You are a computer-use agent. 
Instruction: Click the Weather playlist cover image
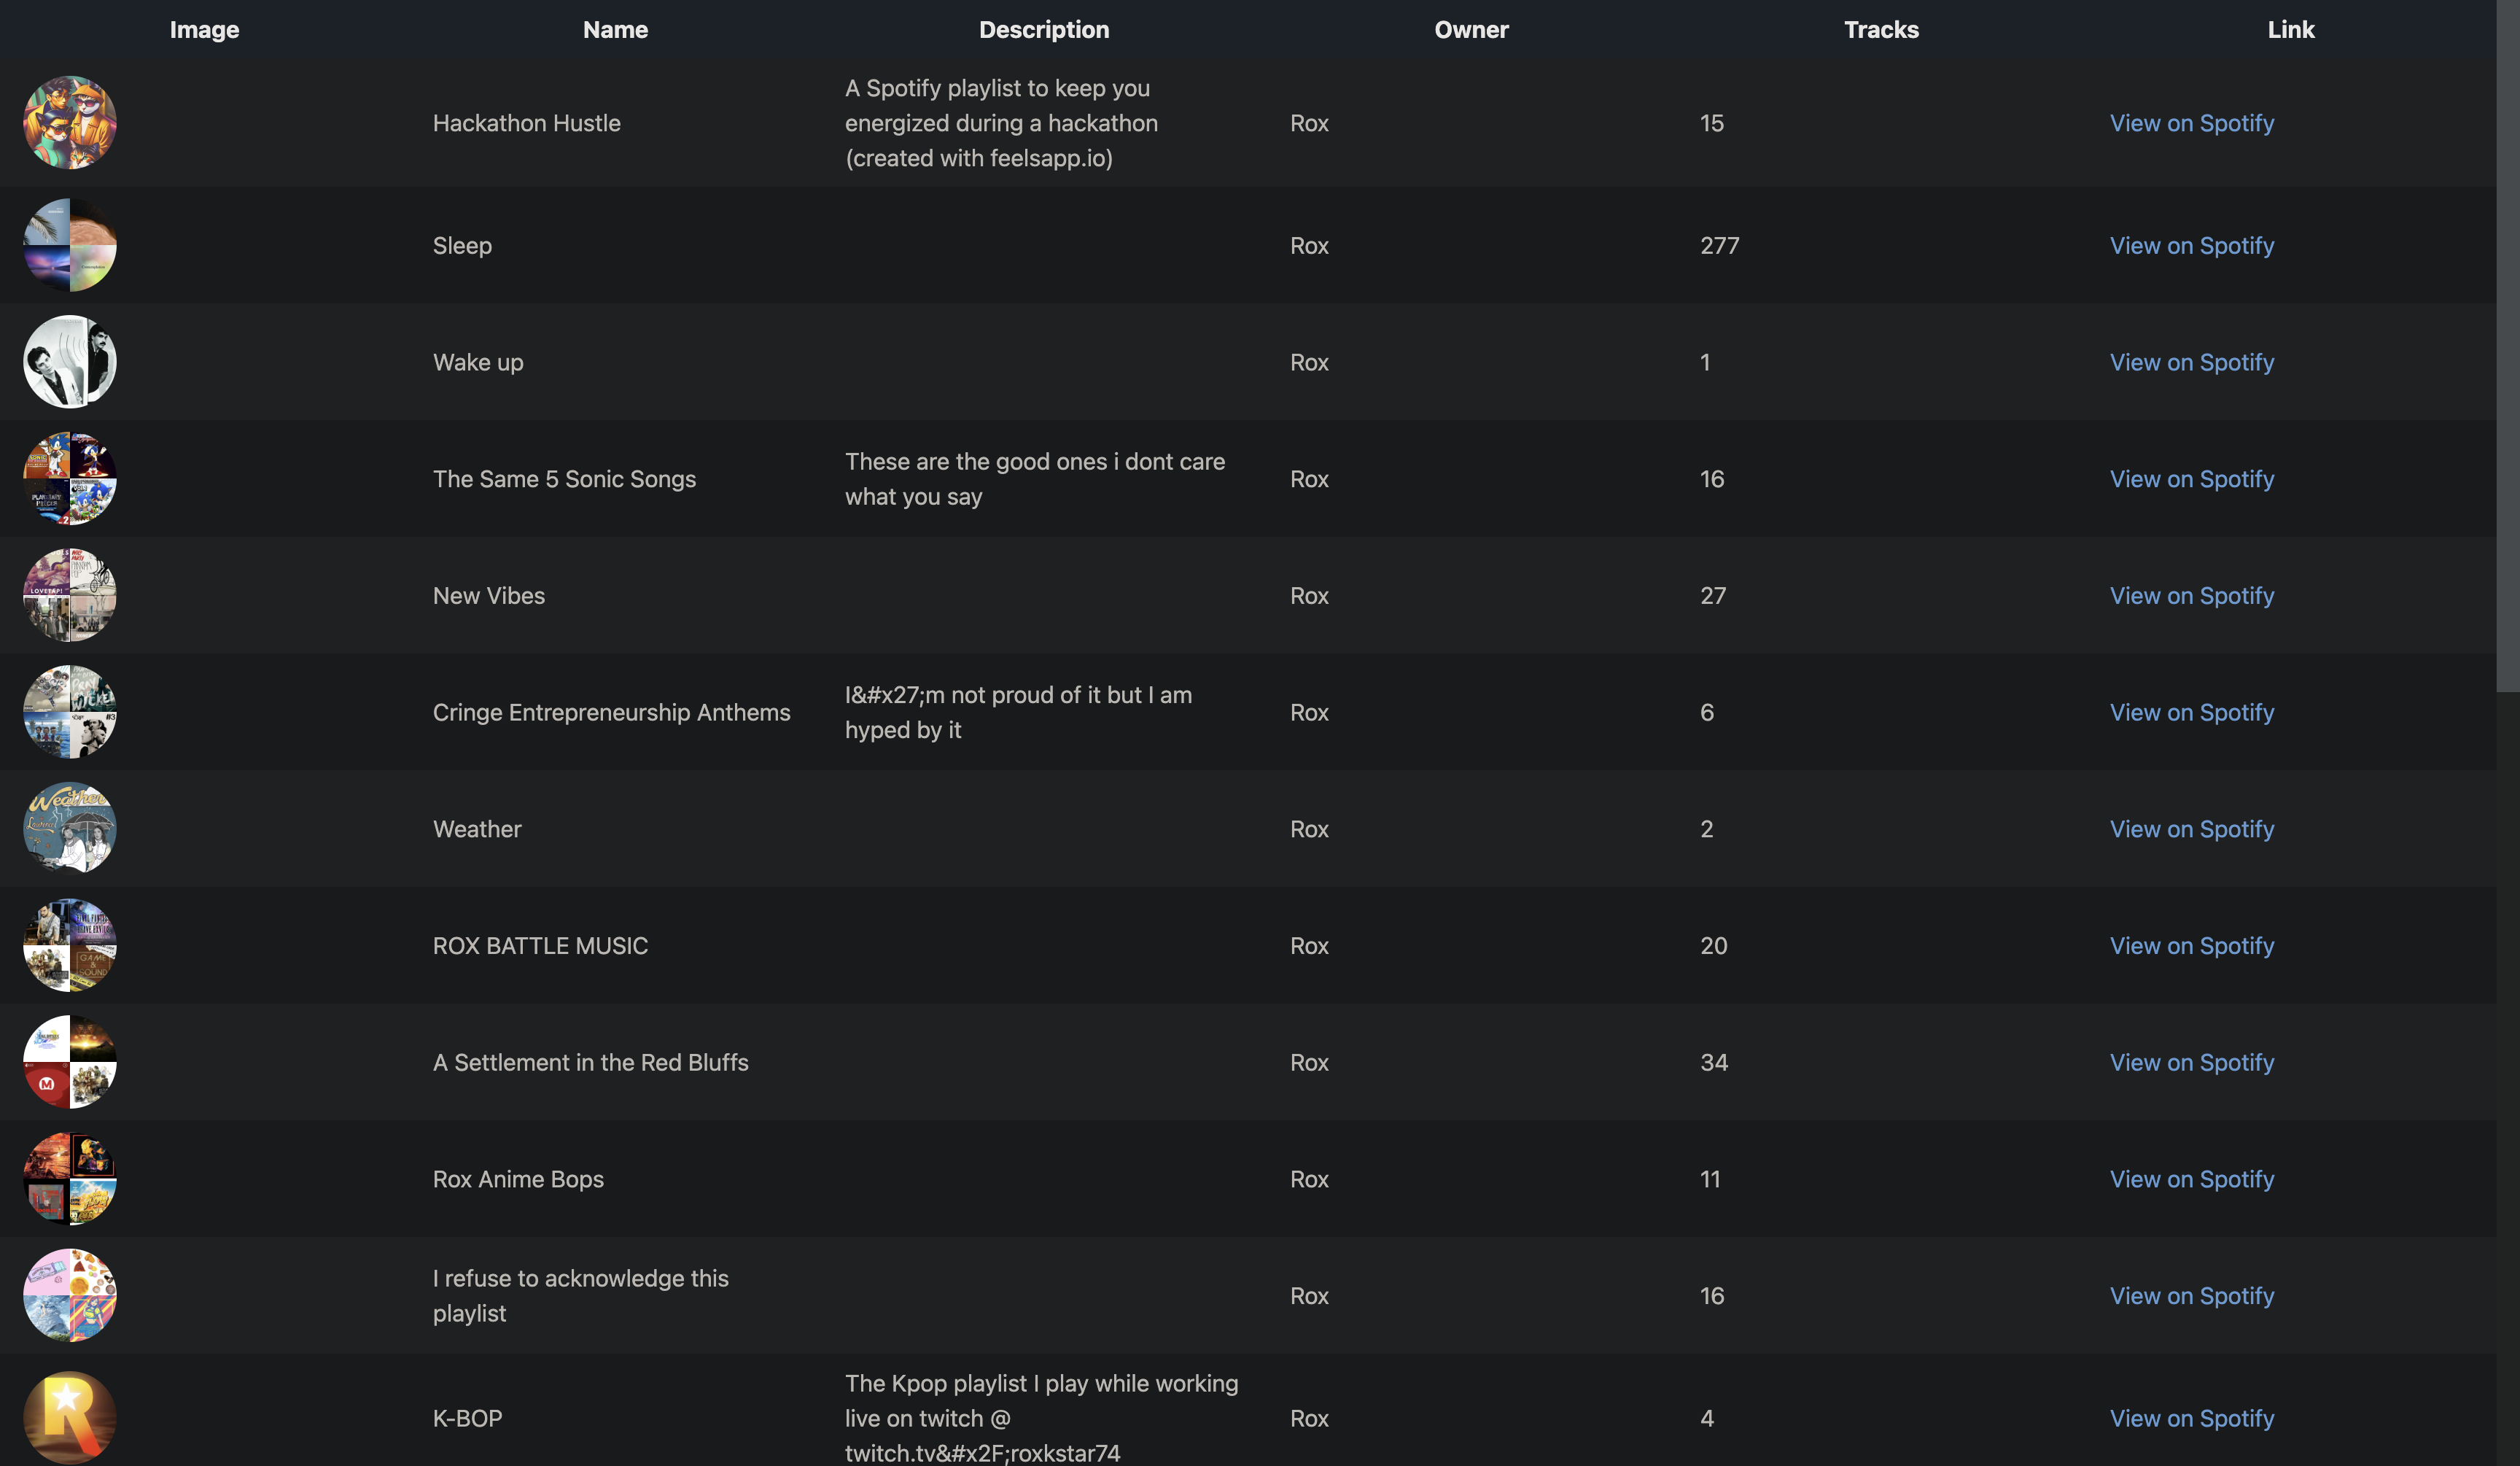pyautogui.click(x=70, y=829)
